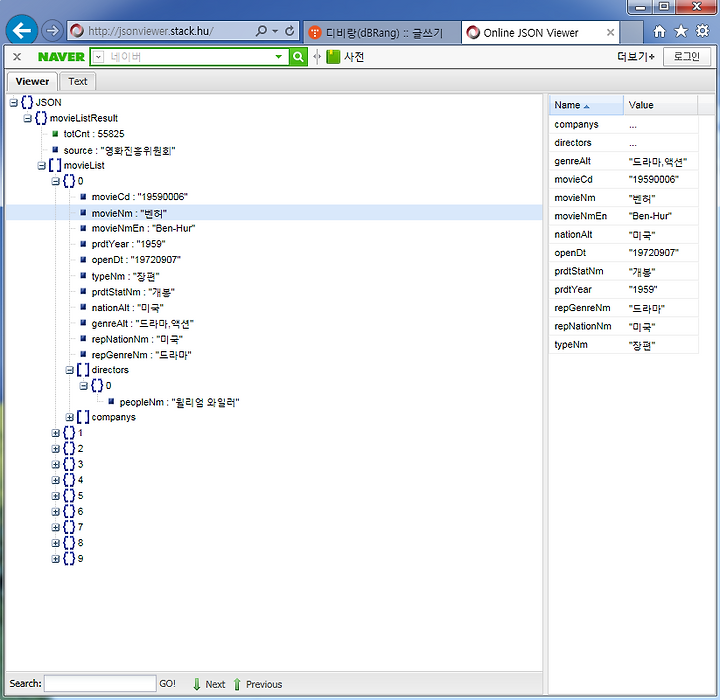Expand movie item 9
The width and height of the screenshot is (720, 700).
tap(56, 559)
